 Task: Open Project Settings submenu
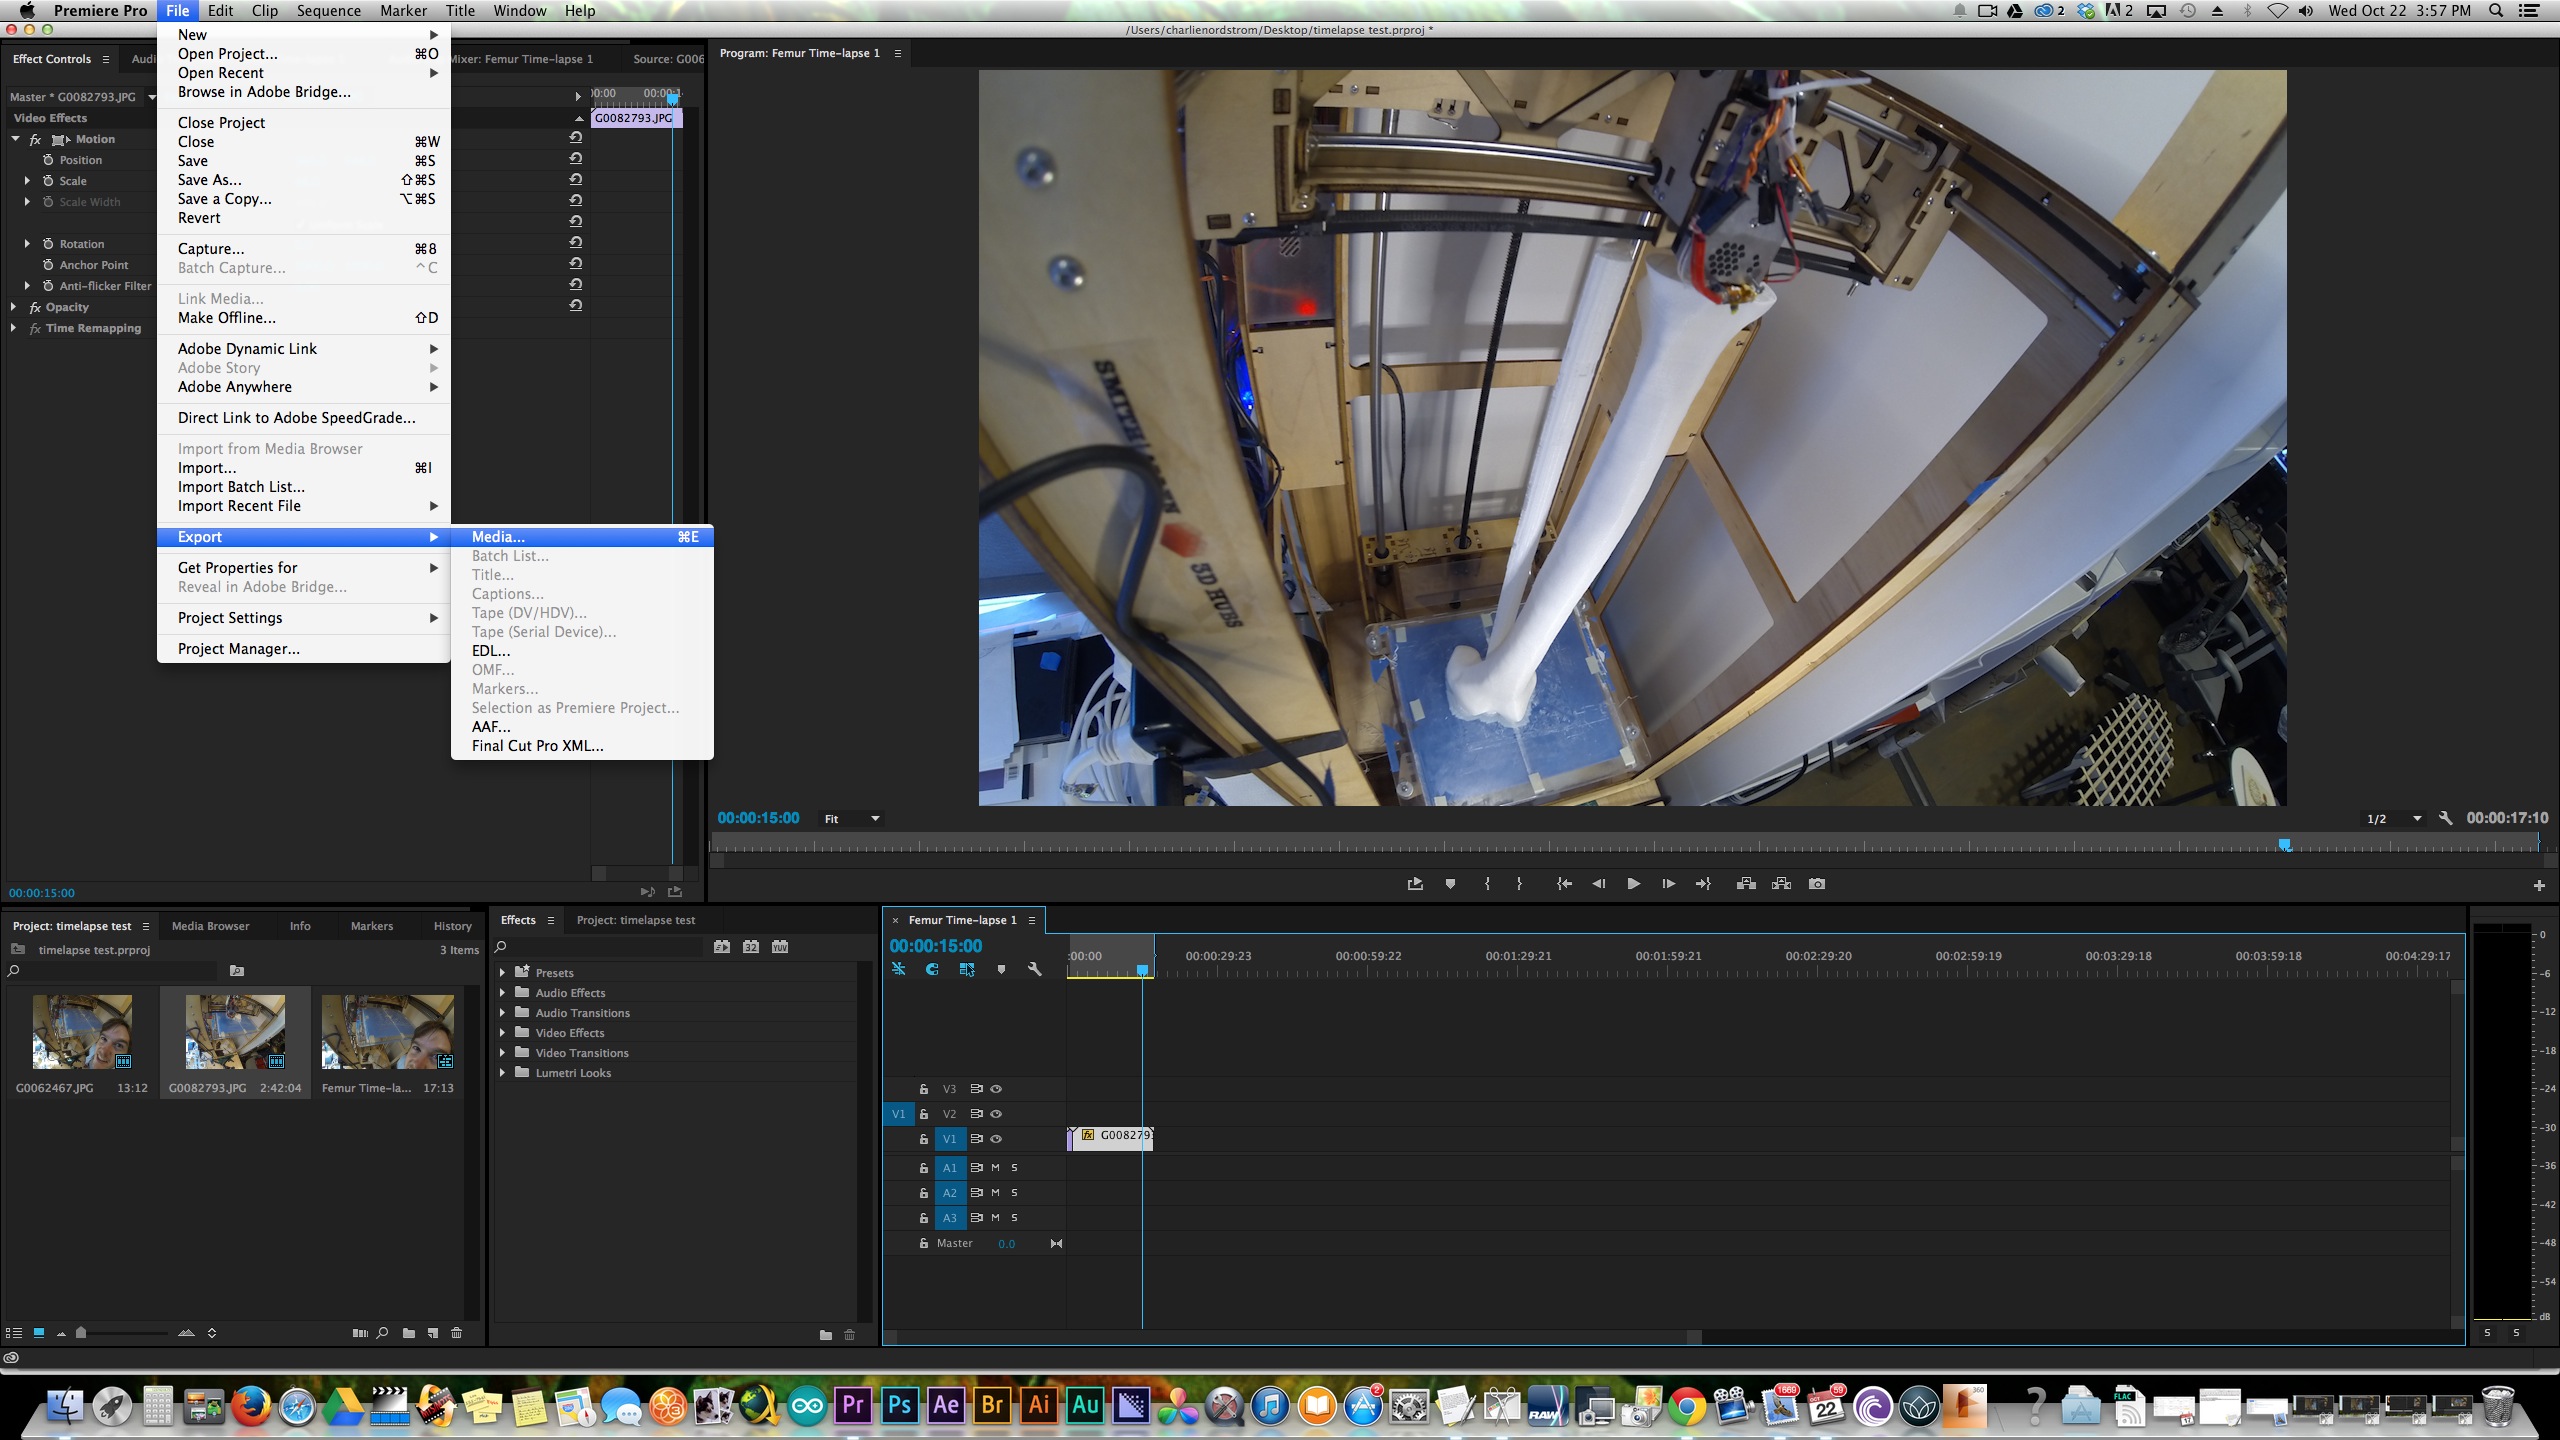304,618
